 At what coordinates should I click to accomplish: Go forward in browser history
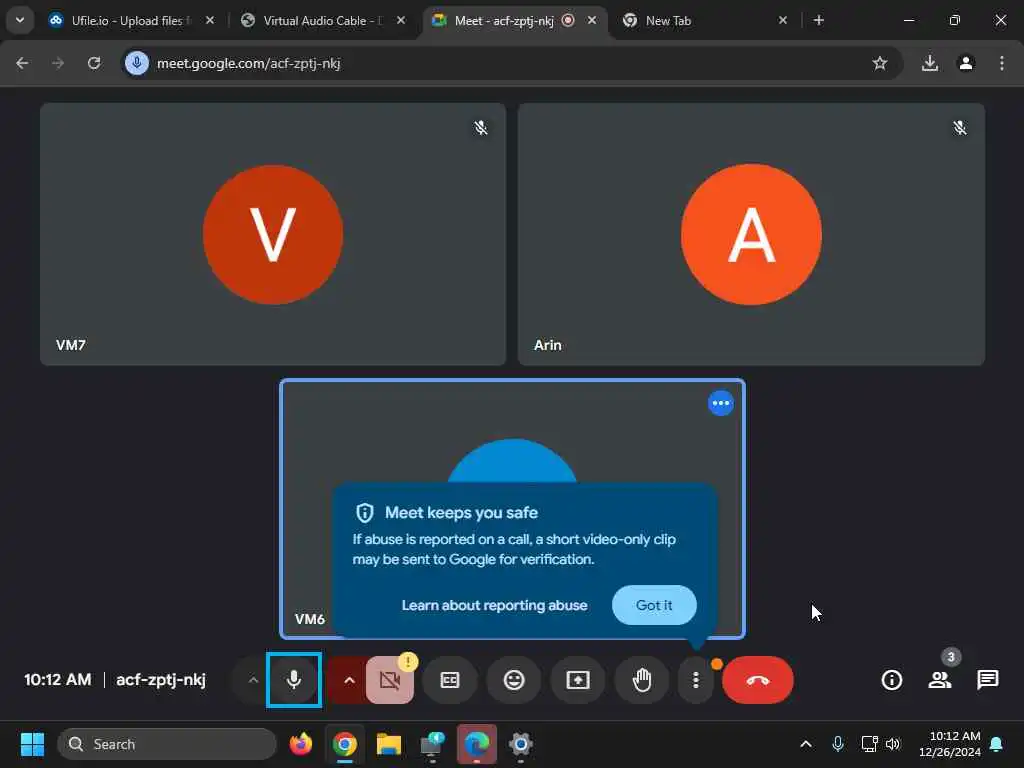[x=58, y=63]
